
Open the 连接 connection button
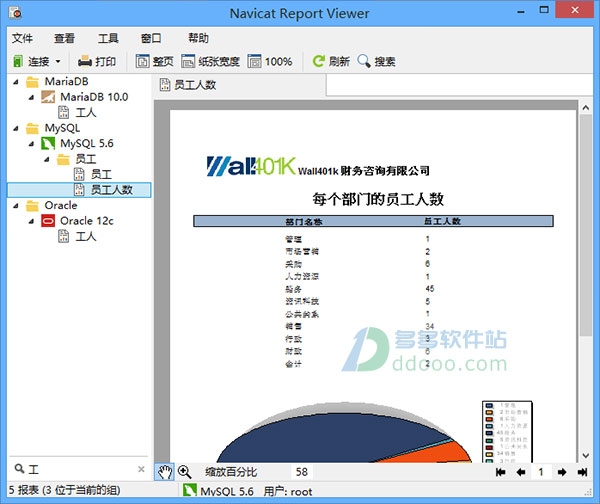[31, 61]
